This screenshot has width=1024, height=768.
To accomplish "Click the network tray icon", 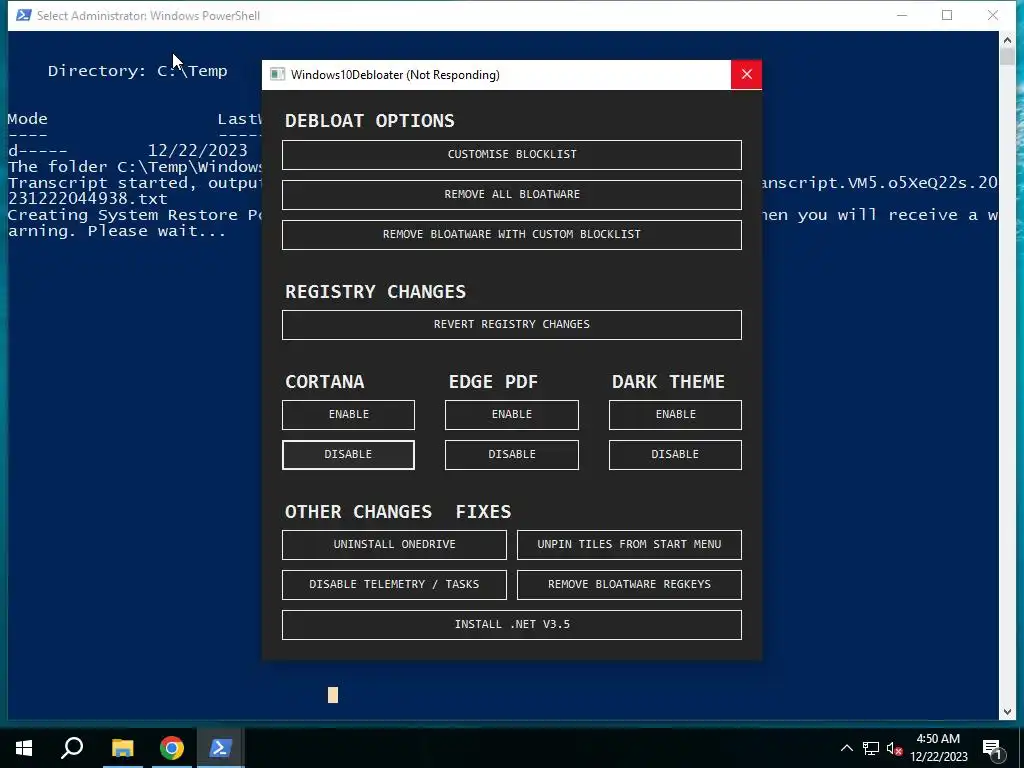I will pos(871,748).
